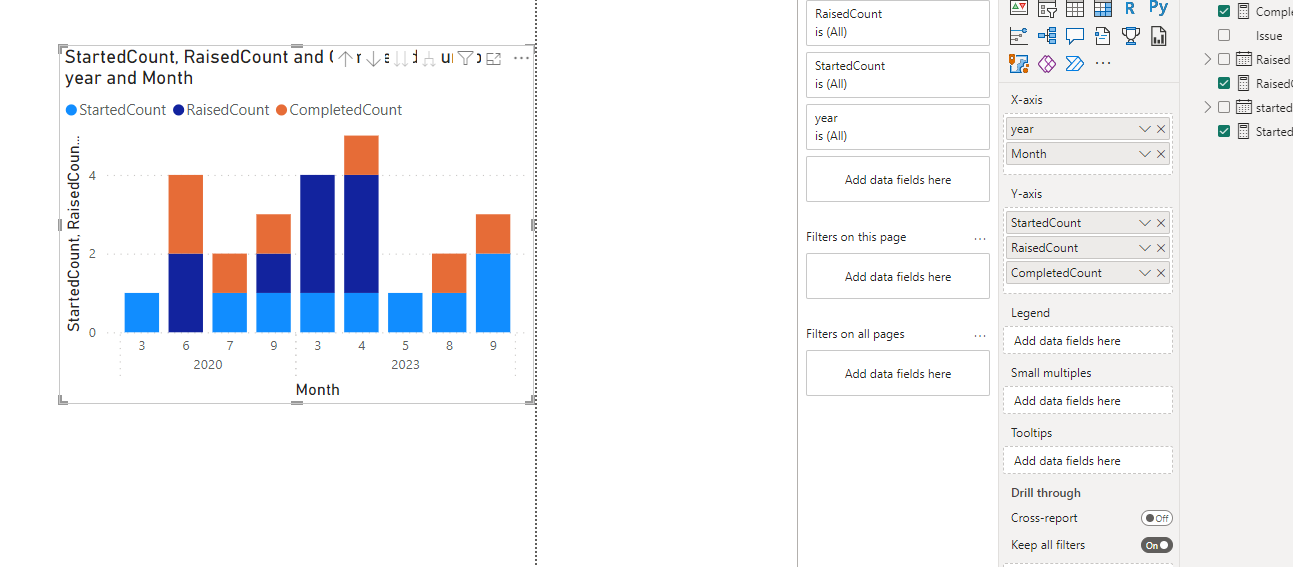Open the Filter icon on chart header

465,59
